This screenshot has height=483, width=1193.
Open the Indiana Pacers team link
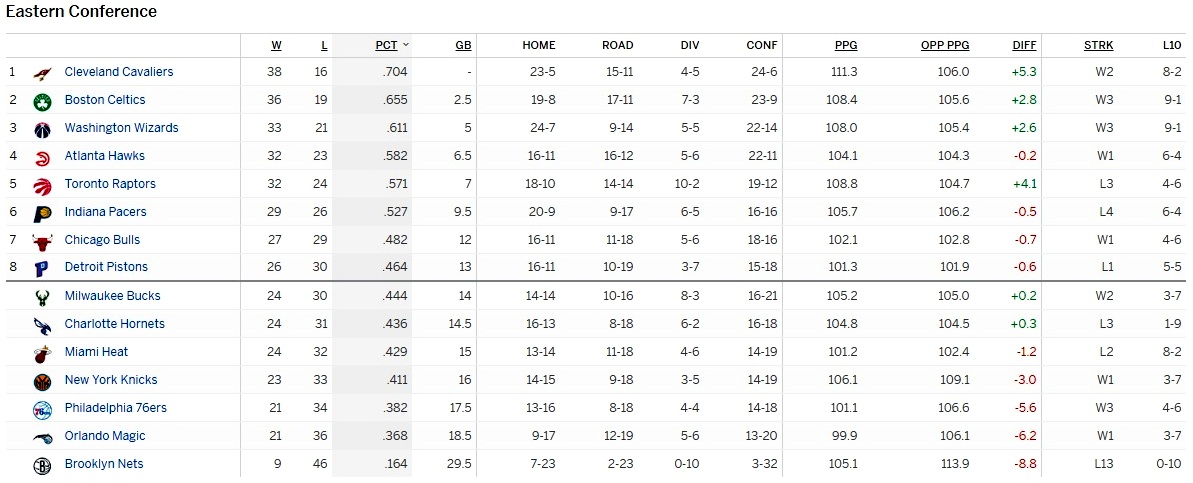[105, 212]
